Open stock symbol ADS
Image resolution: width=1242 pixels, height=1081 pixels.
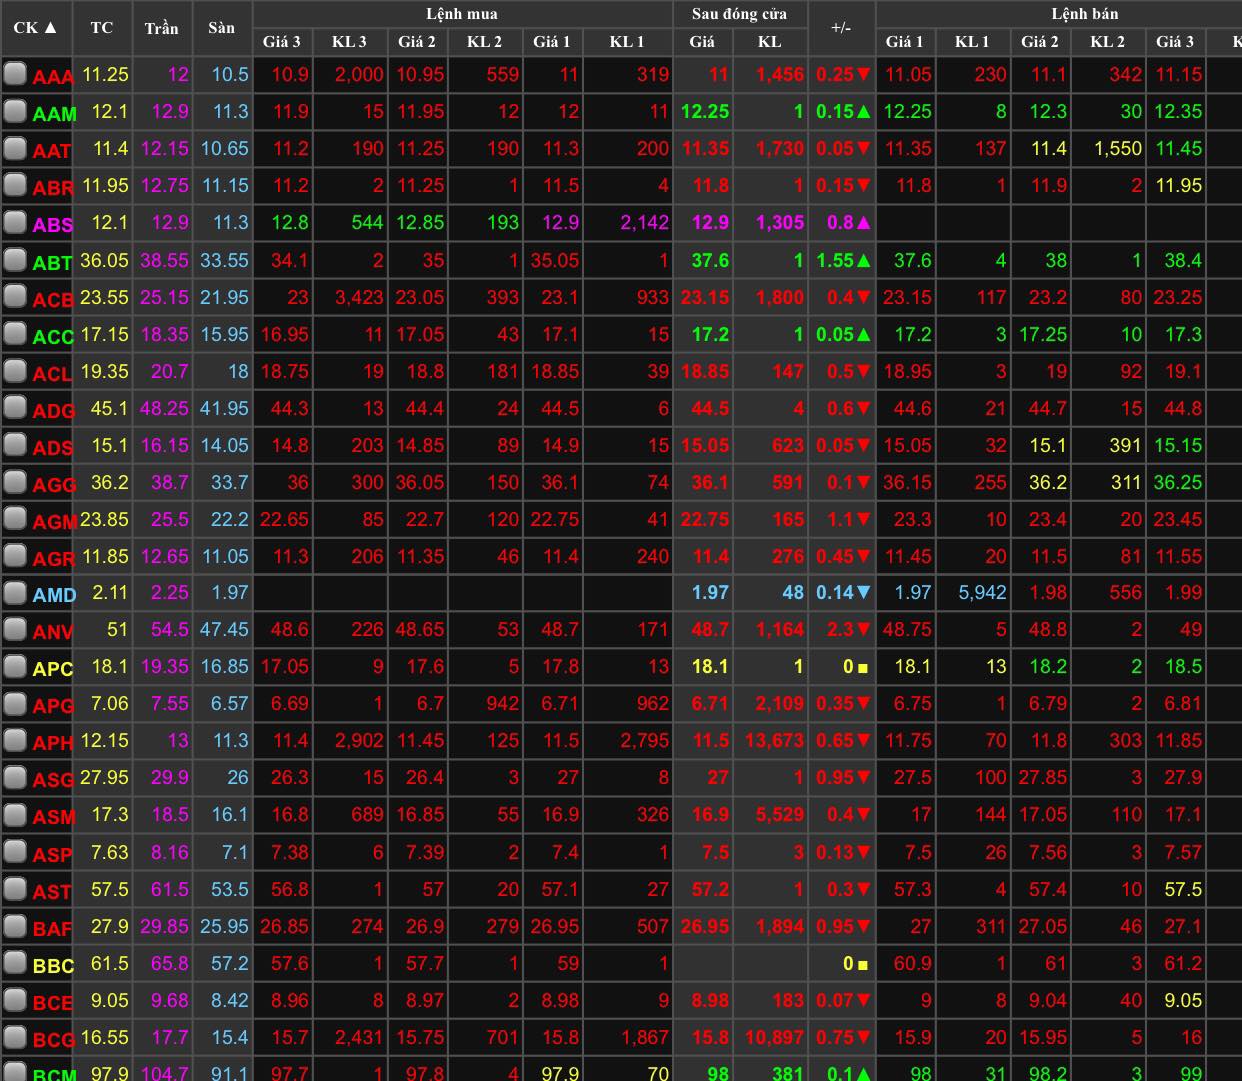52,447
